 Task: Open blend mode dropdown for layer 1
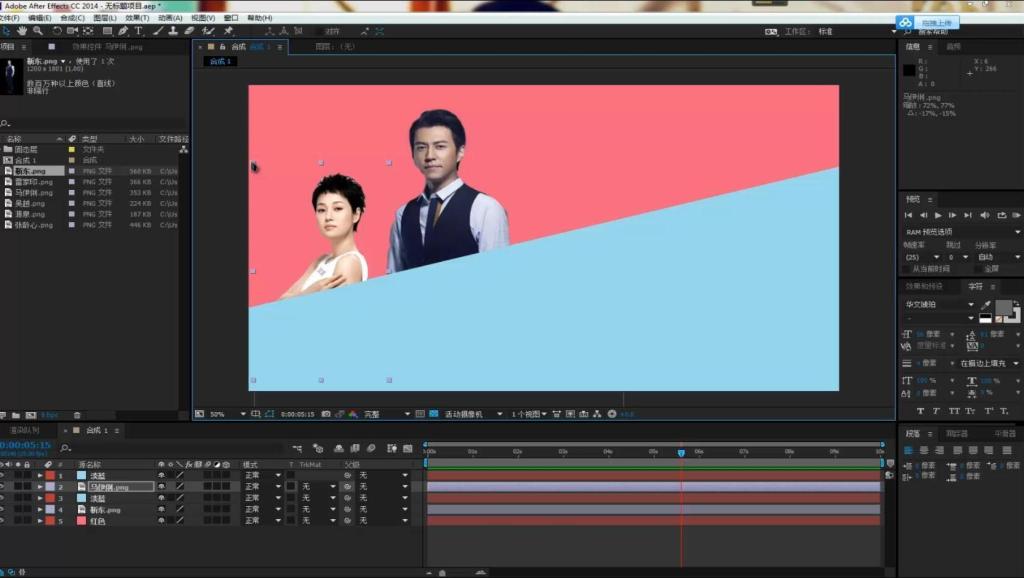coord(263,475)
